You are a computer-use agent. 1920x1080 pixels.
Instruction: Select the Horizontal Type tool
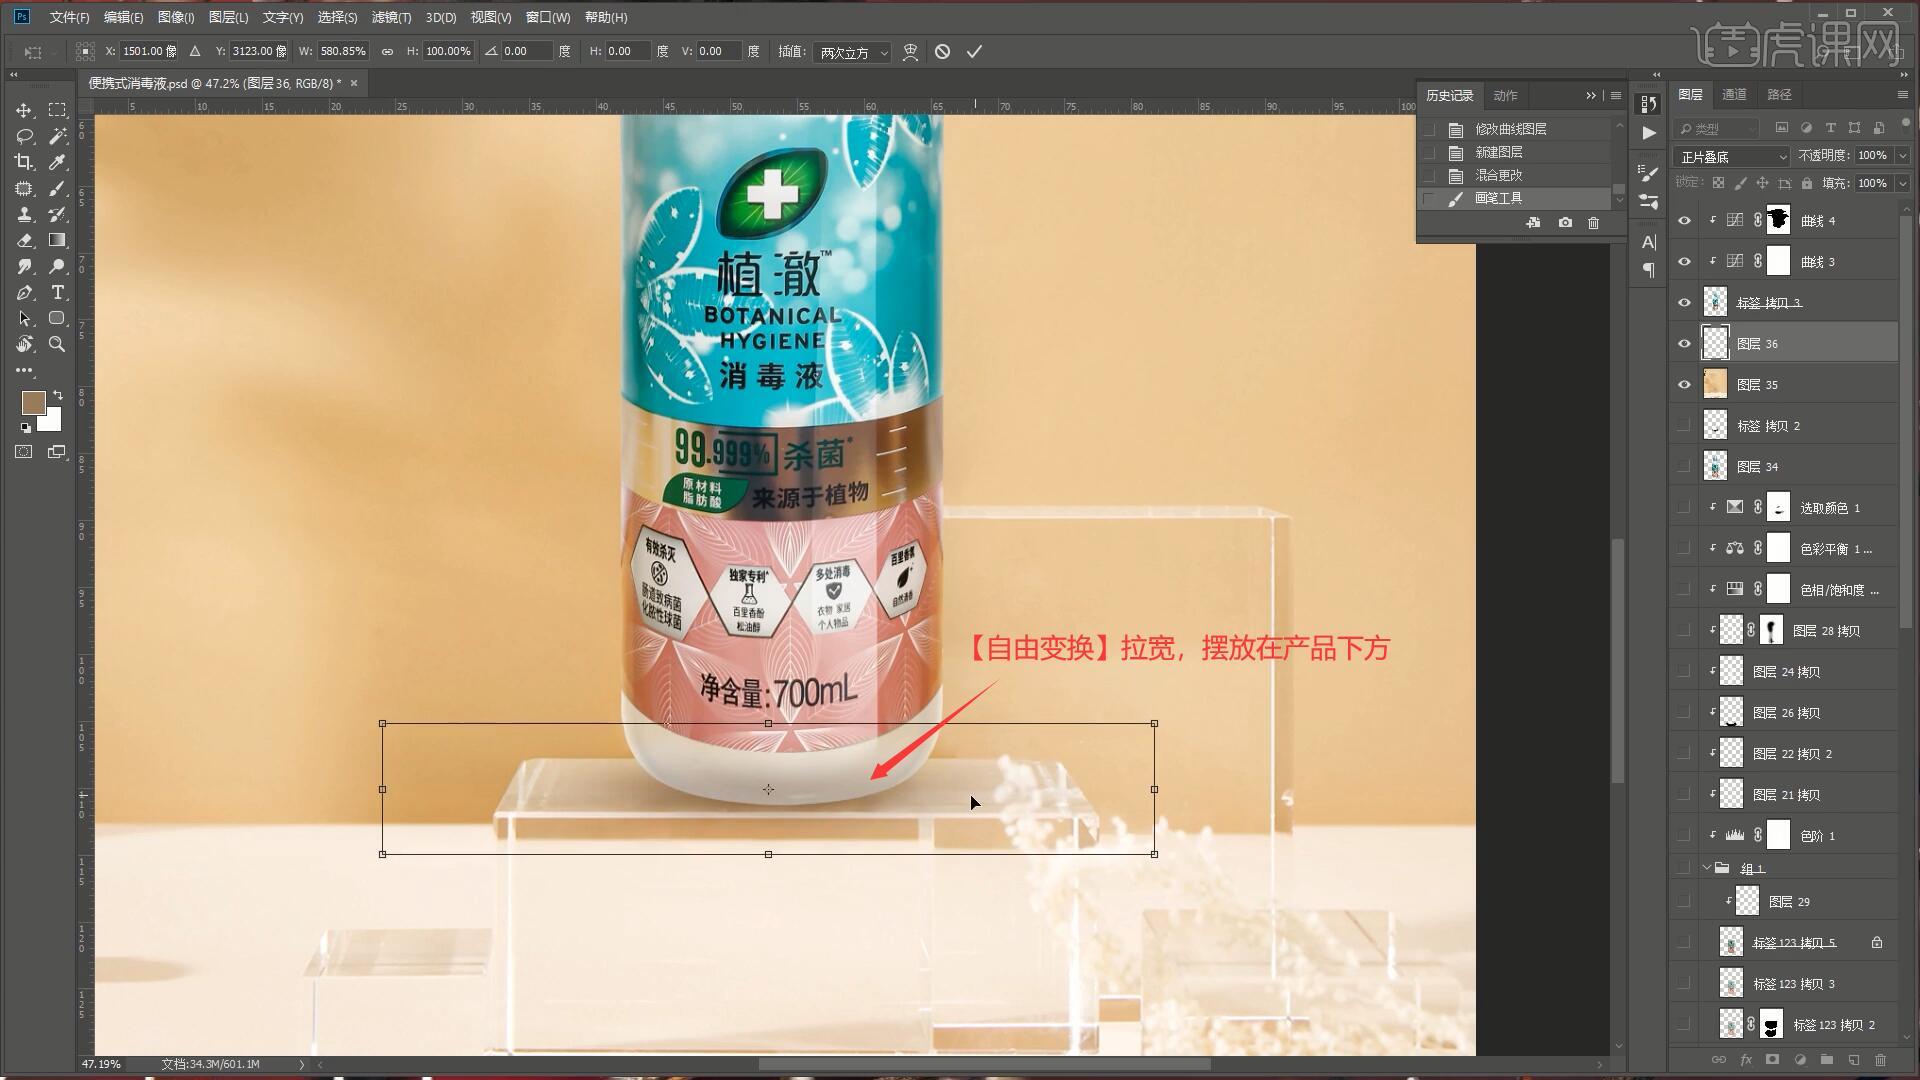click(57, 292)
